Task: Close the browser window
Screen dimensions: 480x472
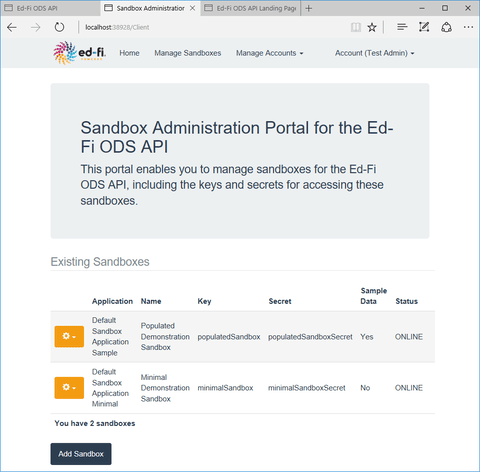Action: (468, 8)
